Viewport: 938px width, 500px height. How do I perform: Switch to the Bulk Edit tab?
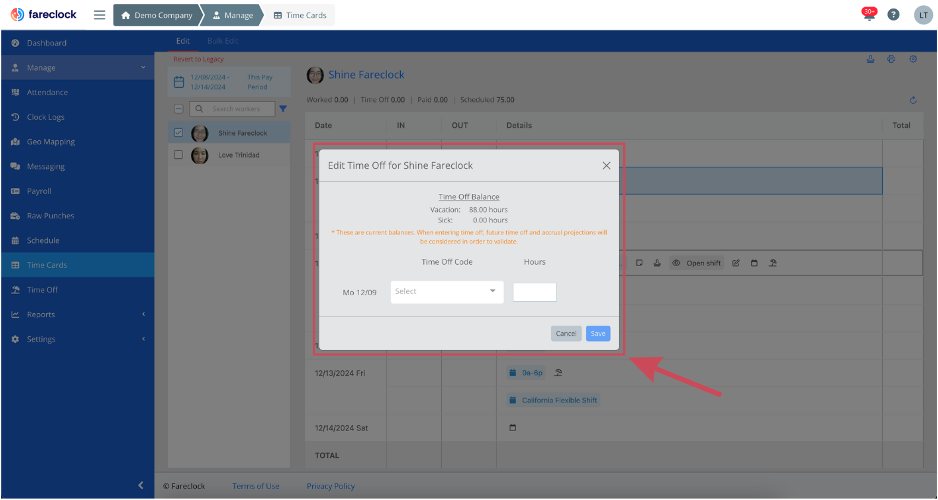[x=223, y=41]
